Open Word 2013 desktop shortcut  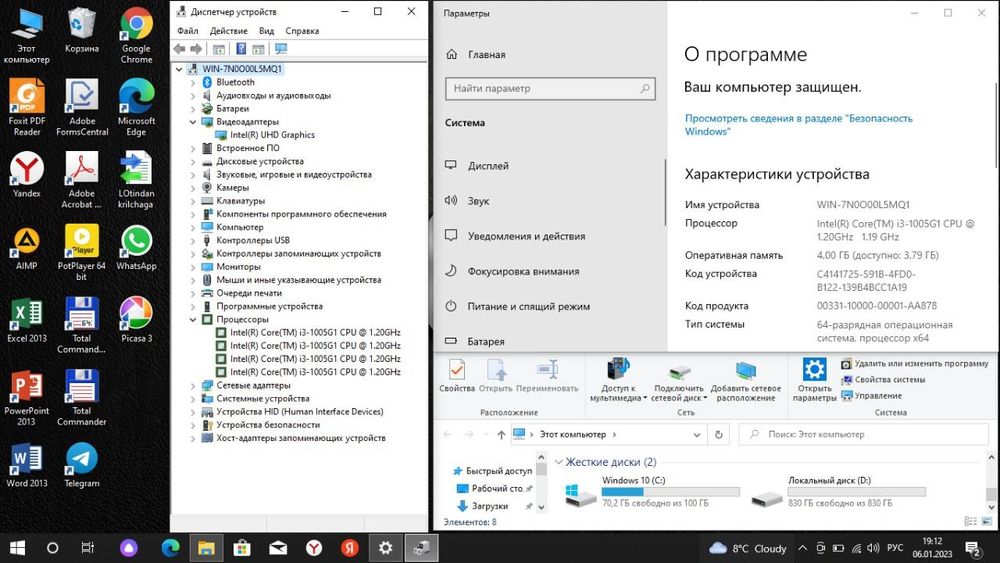(27, 465)
